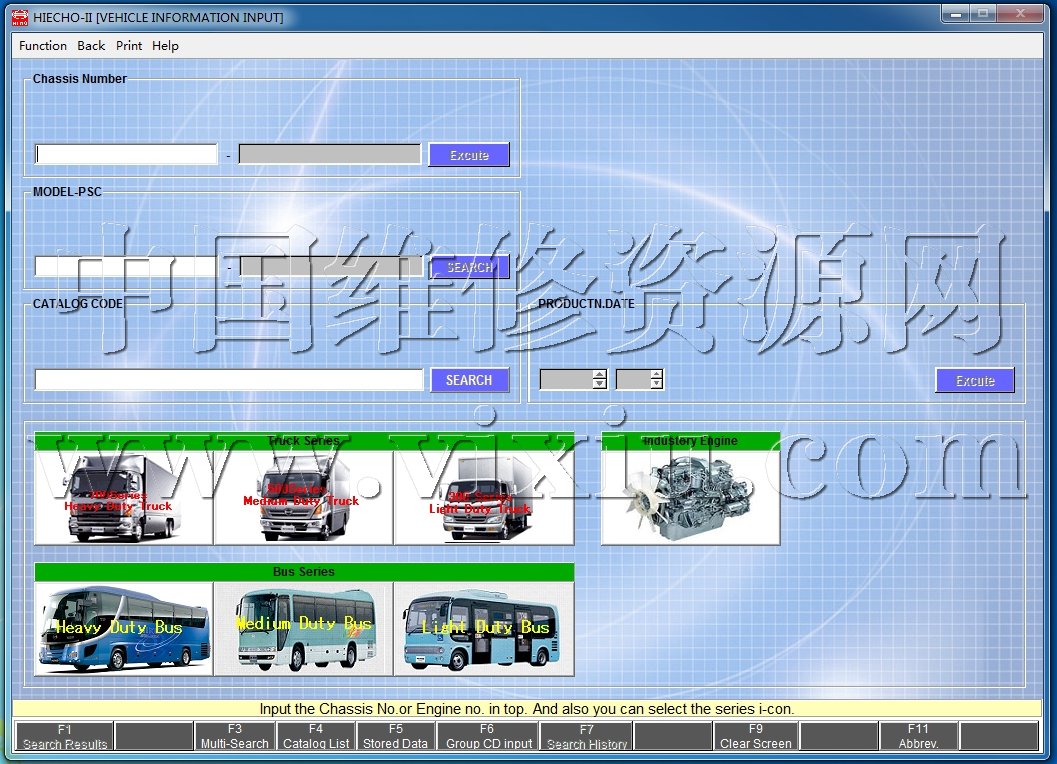Click the Hino logo in title bar
1057x764 pixels.
coord(20,17)
